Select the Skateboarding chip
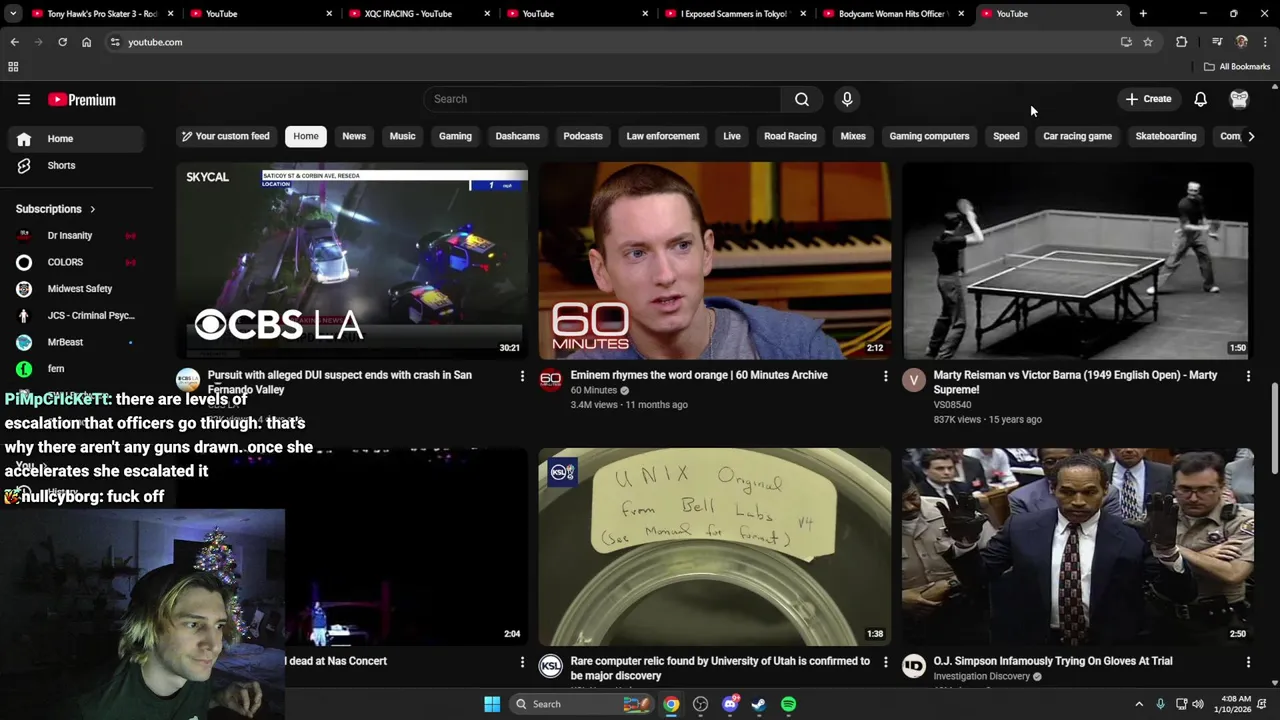The height and width of the screenshot is (720, 1280). (x=1166, y=136)
